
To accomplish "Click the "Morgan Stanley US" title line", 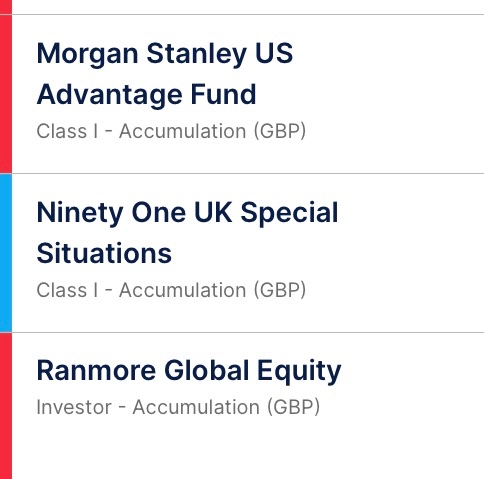I will tap(165, 54).
